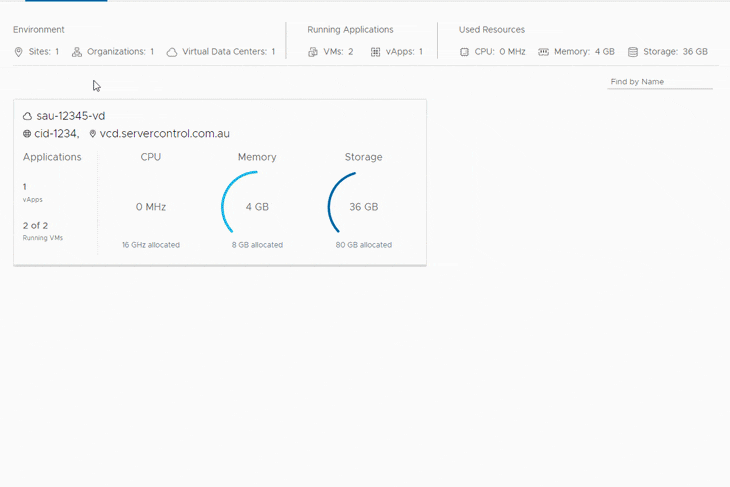The image size is (730, 487).
Task: Click the vcd.servercontrol.com.au site name
Action: [165, 134]
